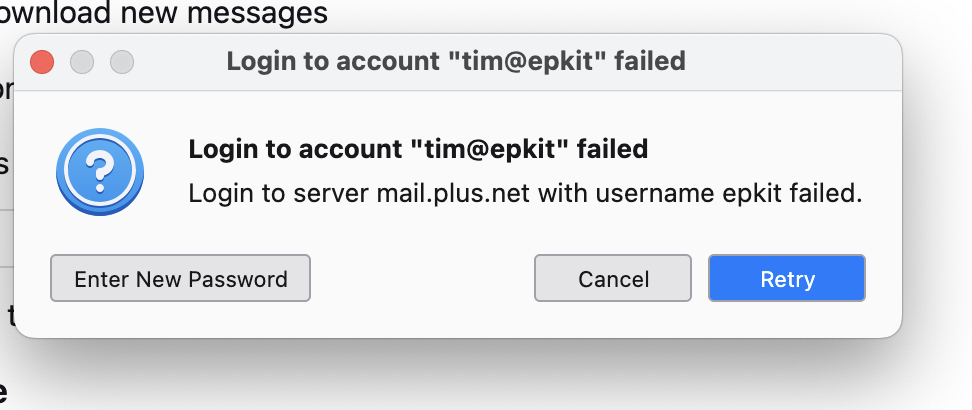Image resolution: width=972 pixels, height=410 pixels.
Task: Click the Retry button
Action: point(787,279)
